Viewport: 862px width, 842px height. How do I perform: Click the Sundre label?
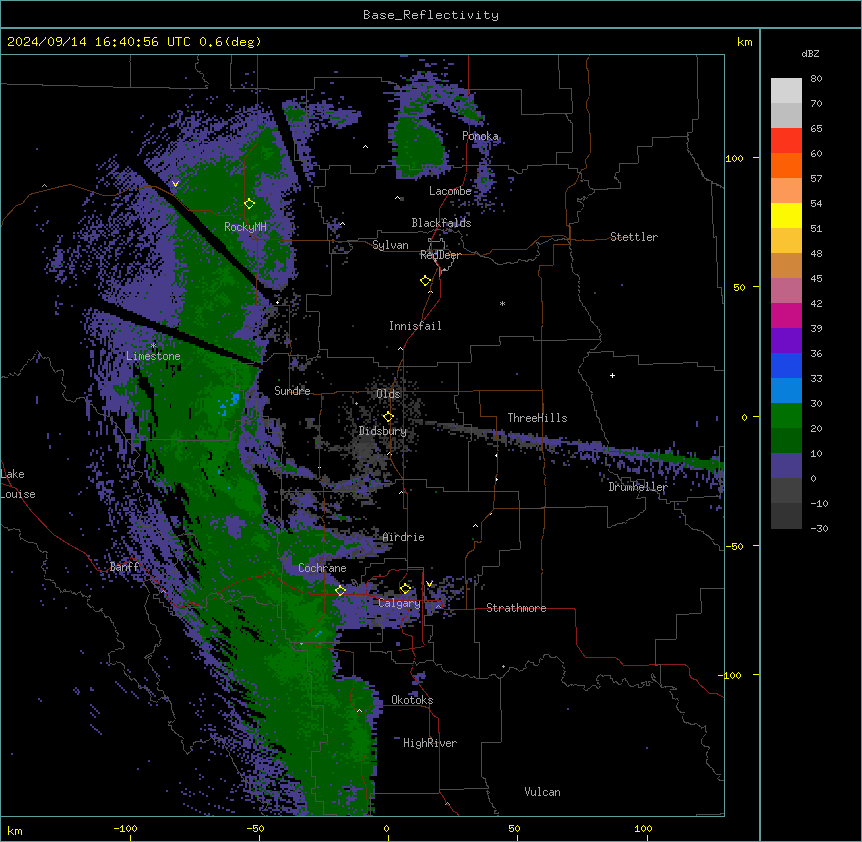click(292, 391)
